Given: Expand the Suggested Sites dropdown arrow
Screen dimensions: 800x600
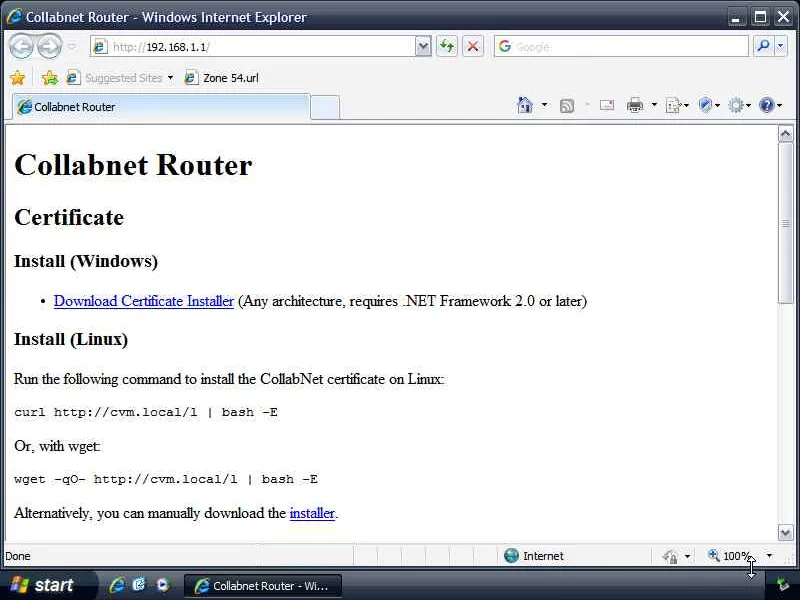Looking at the screenshot, I should pos(170,78).
